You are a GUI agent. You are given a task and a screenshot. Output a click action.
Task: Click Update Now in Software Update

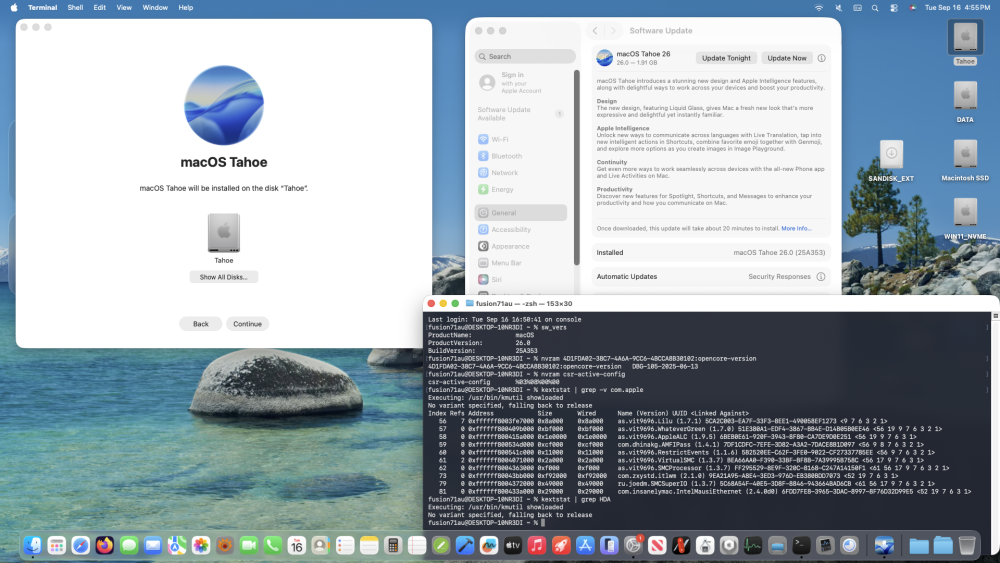click(x=786, y=58)
